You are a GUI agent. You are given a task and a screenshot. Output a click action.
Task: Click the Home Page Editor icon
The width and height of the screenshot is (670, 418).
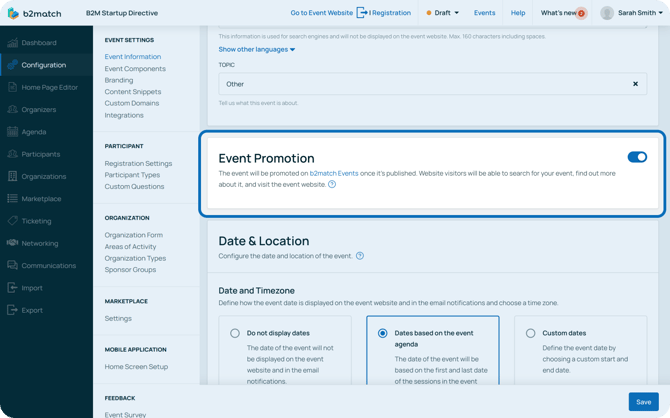tap(12, 87)
